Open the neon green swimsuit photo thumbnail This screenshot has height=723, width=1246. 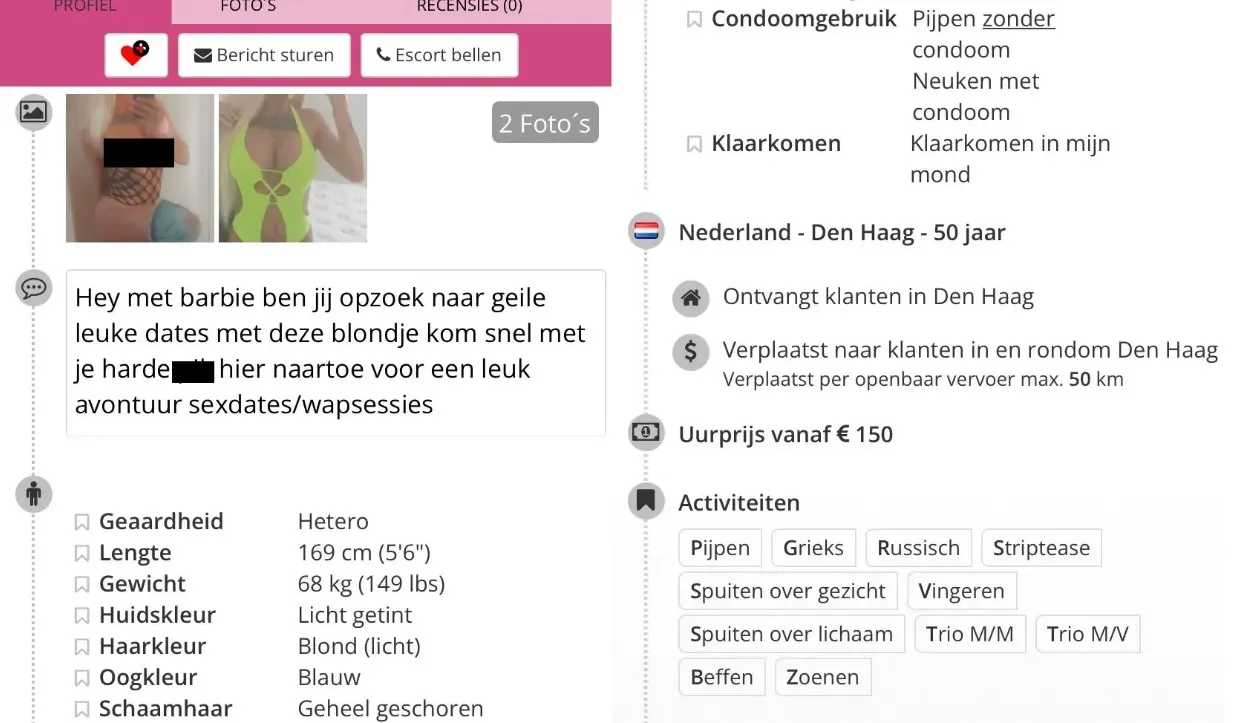(x=293, y=168)
